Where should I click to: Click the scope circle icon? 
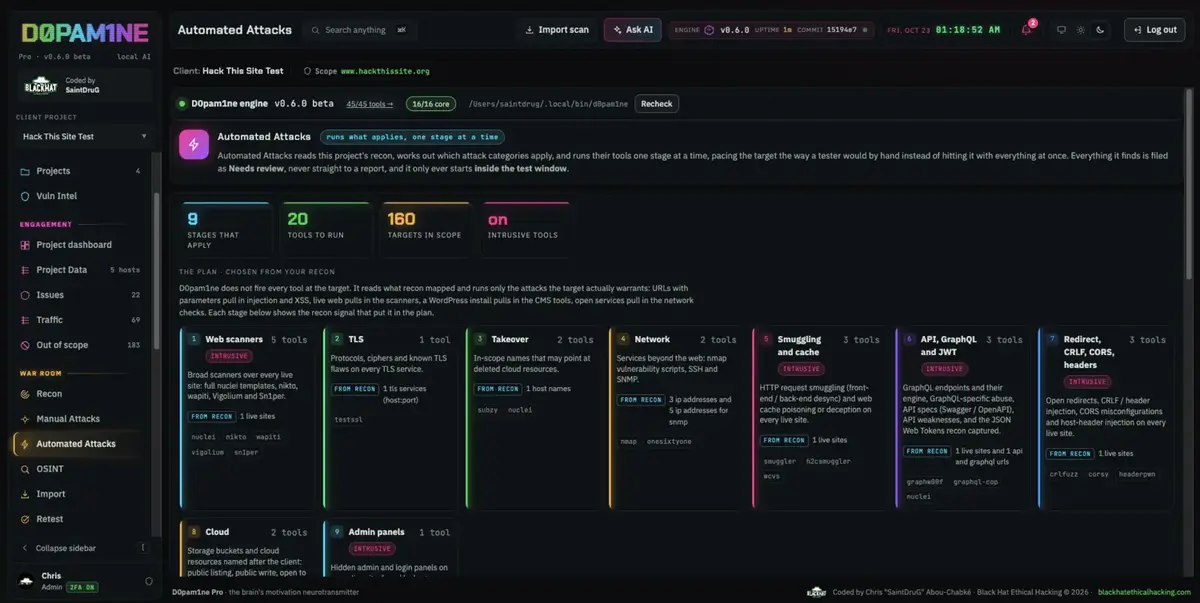coord(307,72)
